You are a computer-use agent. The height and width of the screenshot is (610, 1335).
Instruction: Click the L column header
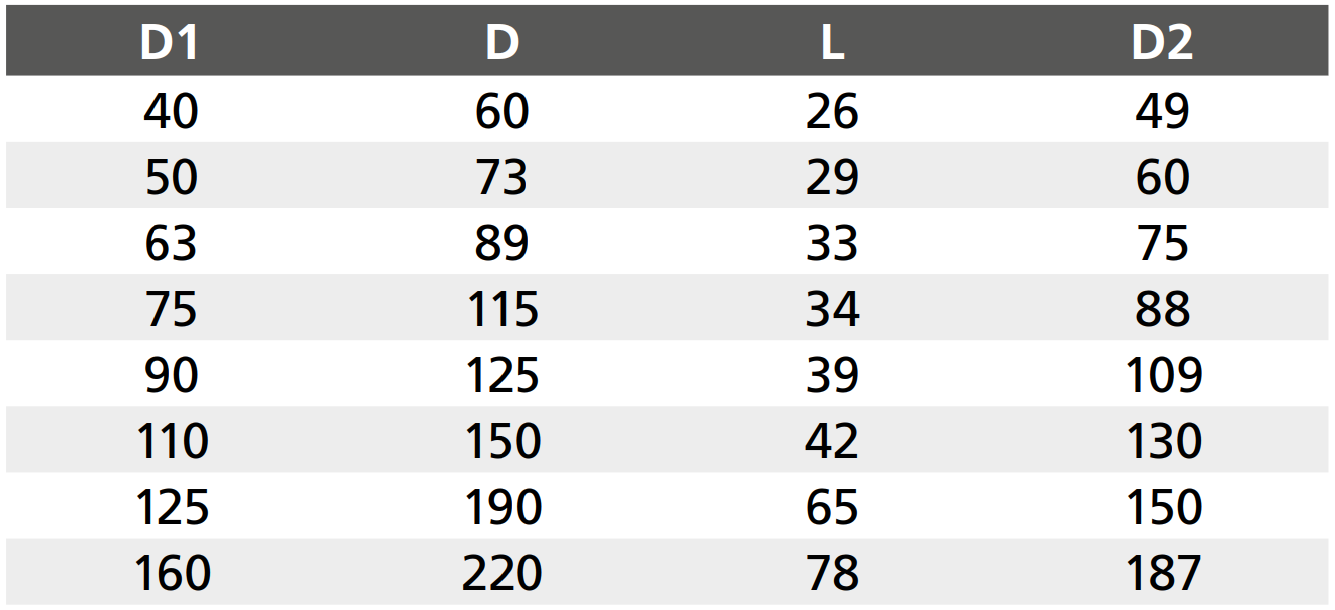(832, 43)
